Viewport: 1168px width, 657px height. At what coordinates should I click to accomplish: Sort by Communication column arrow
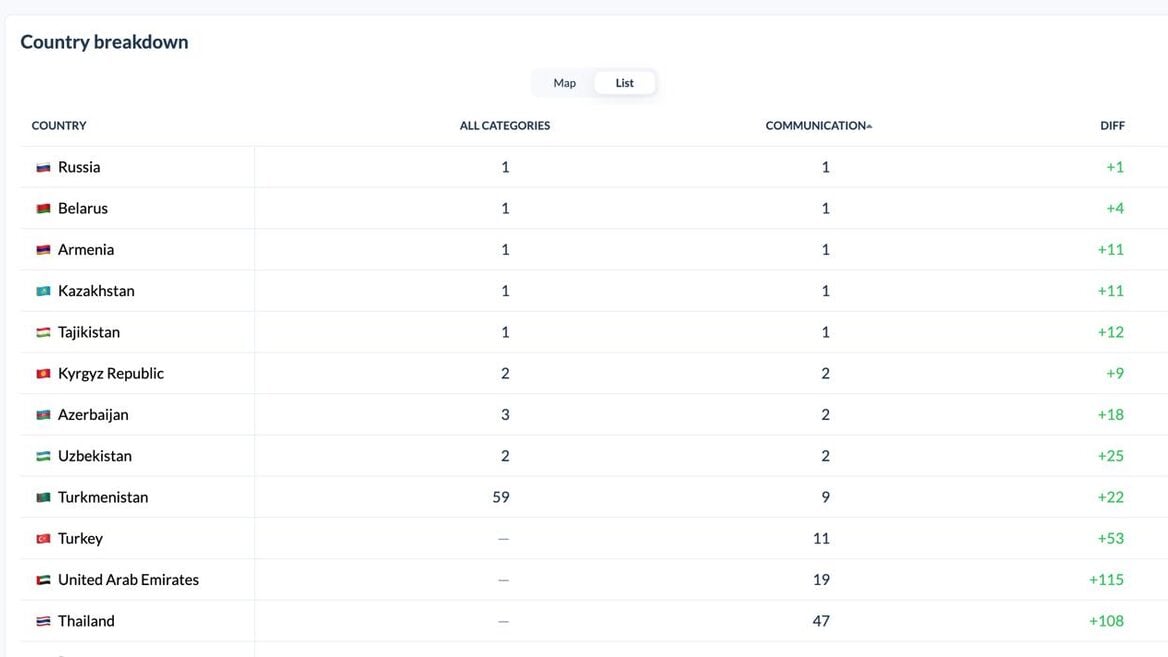(x=869, y=126)
